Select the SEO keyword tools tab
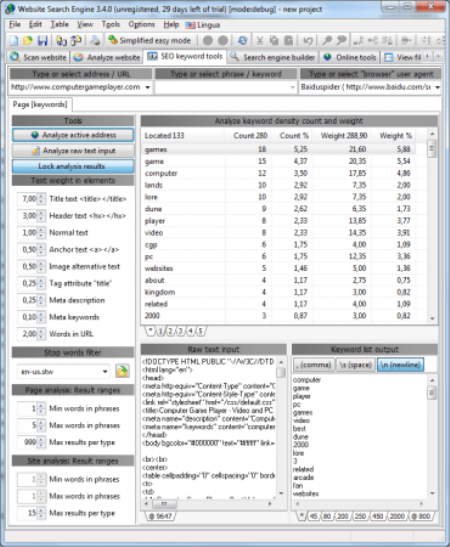Image resolution: width=450 pixels, height=547 pixels. click(185, 57)
